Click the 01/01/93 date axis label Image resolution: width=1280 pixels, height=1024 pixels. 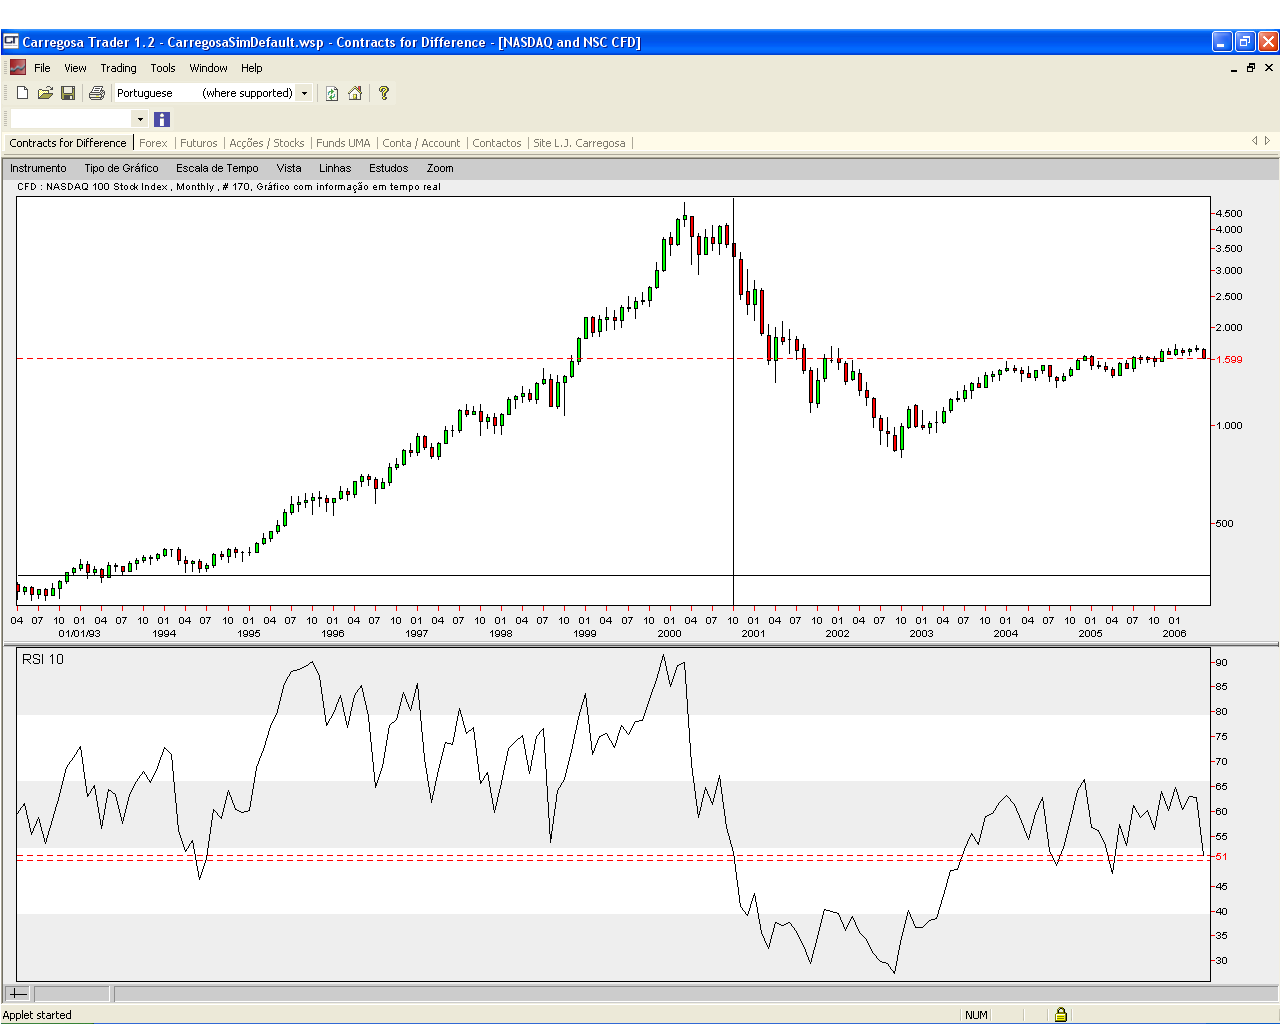pos(80,633)
